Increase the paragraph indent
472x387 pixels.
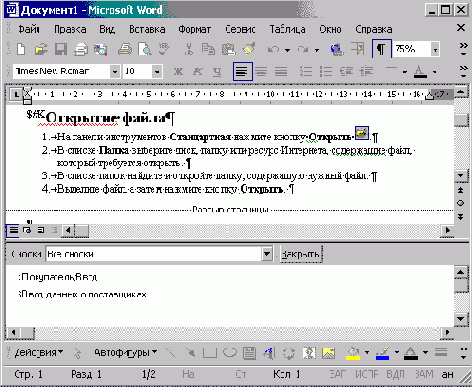click(366, 71)
